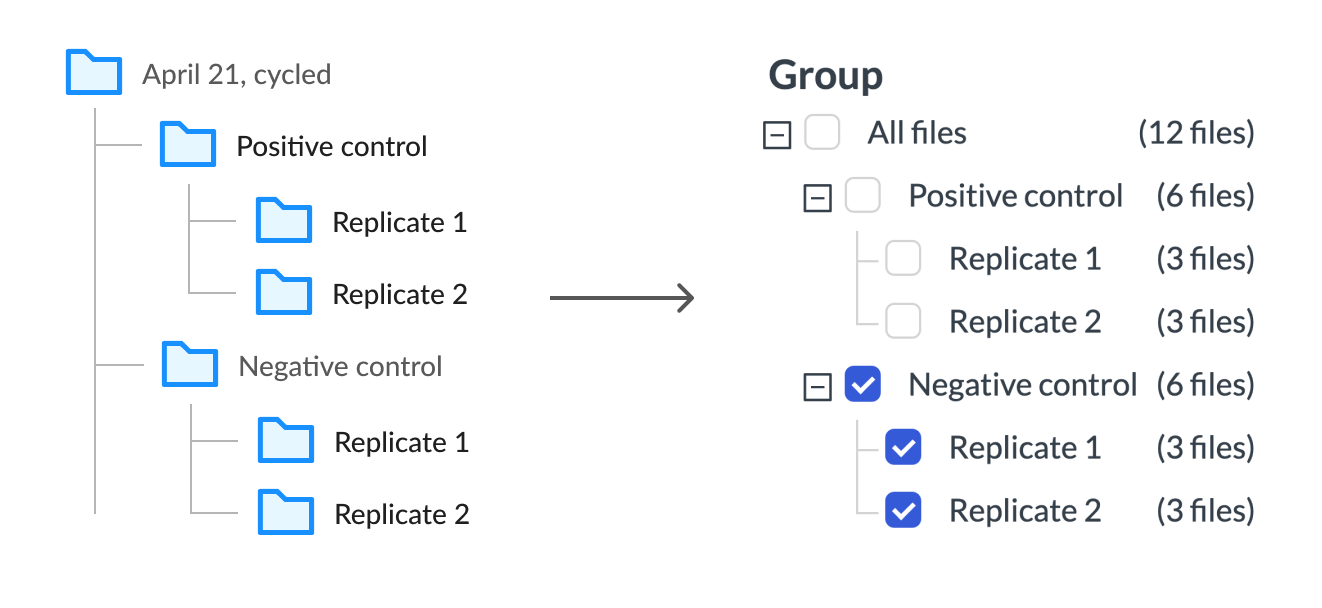The image size is (1322, 608).
Task: Click the 12 files count label
Action: (1195, 133)
